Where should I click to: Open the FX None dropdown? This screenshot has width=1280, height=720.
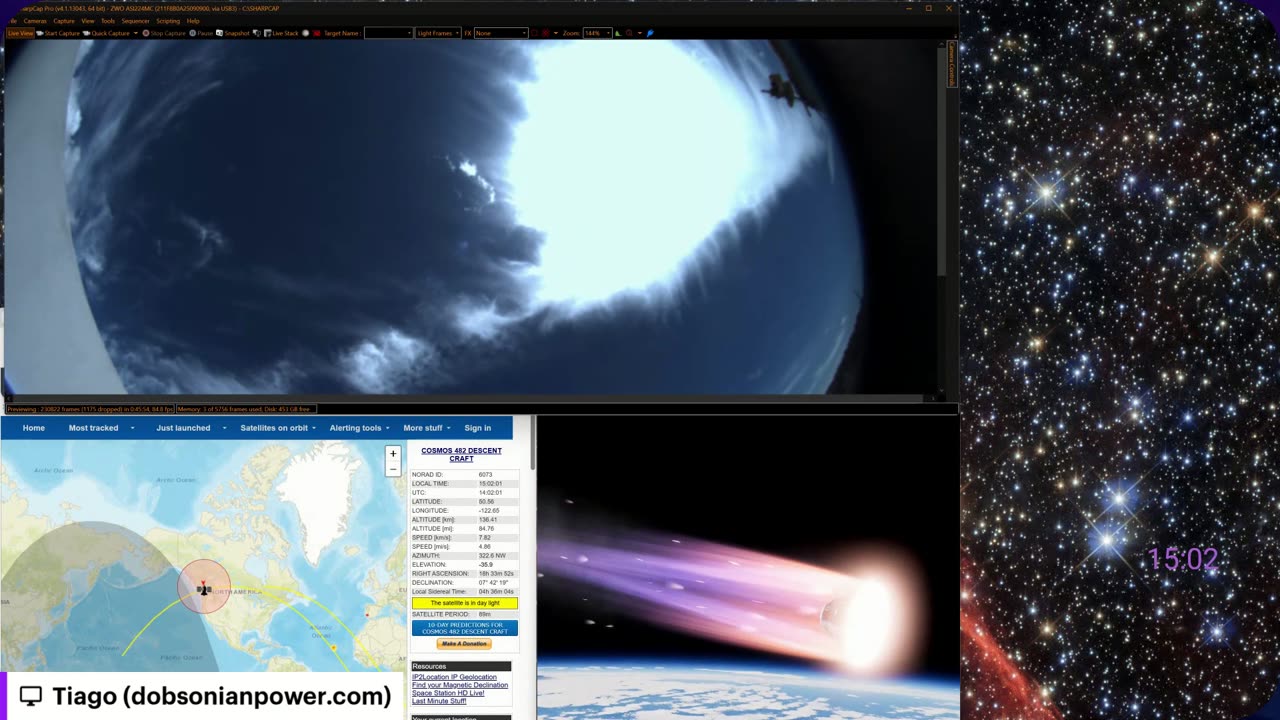click(501, 33)
